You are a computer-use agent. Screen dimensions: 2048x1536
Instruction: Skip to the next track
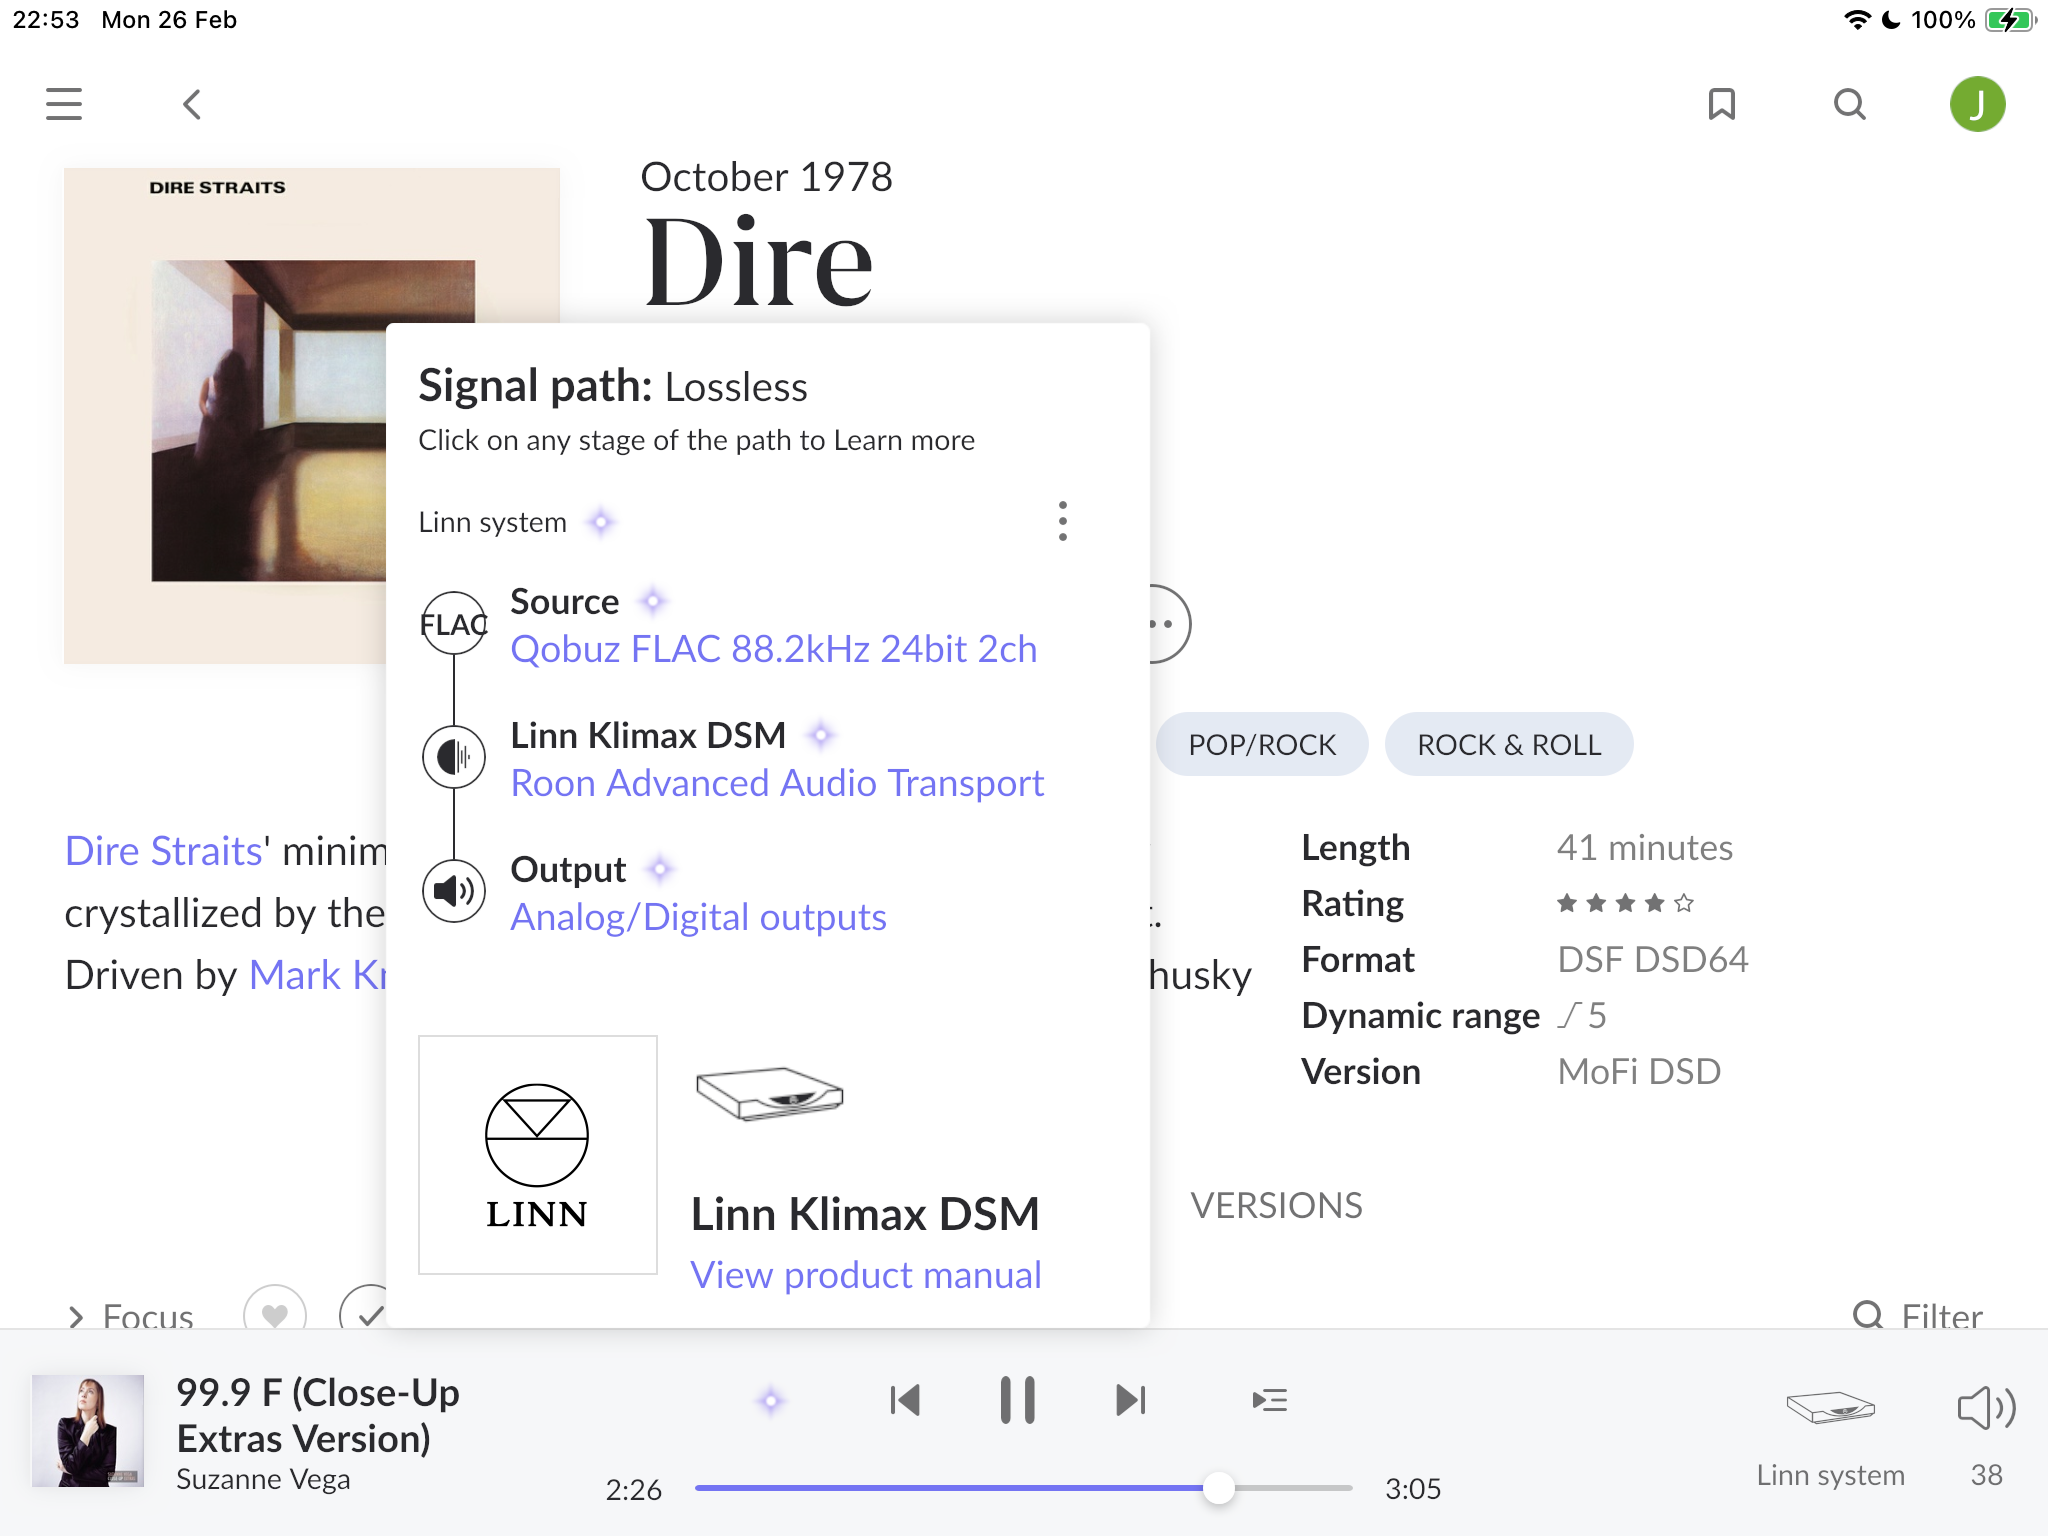point(1130,1400)
